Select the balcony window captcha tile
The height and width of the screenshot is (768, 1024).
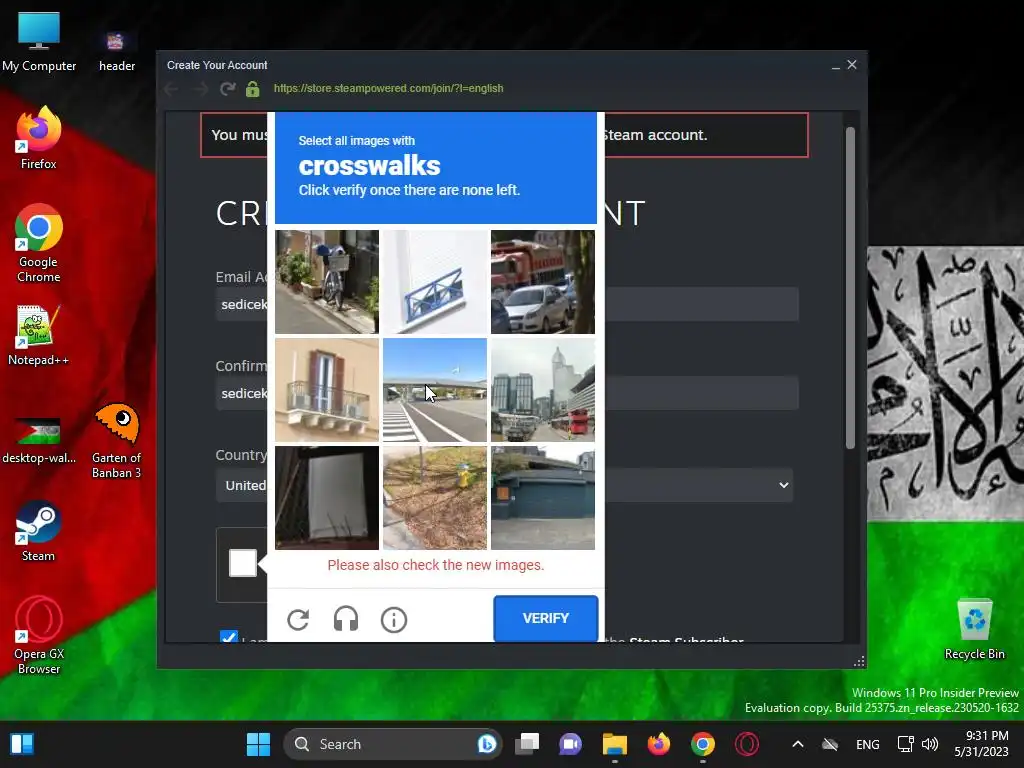click(x=327, y=390)
